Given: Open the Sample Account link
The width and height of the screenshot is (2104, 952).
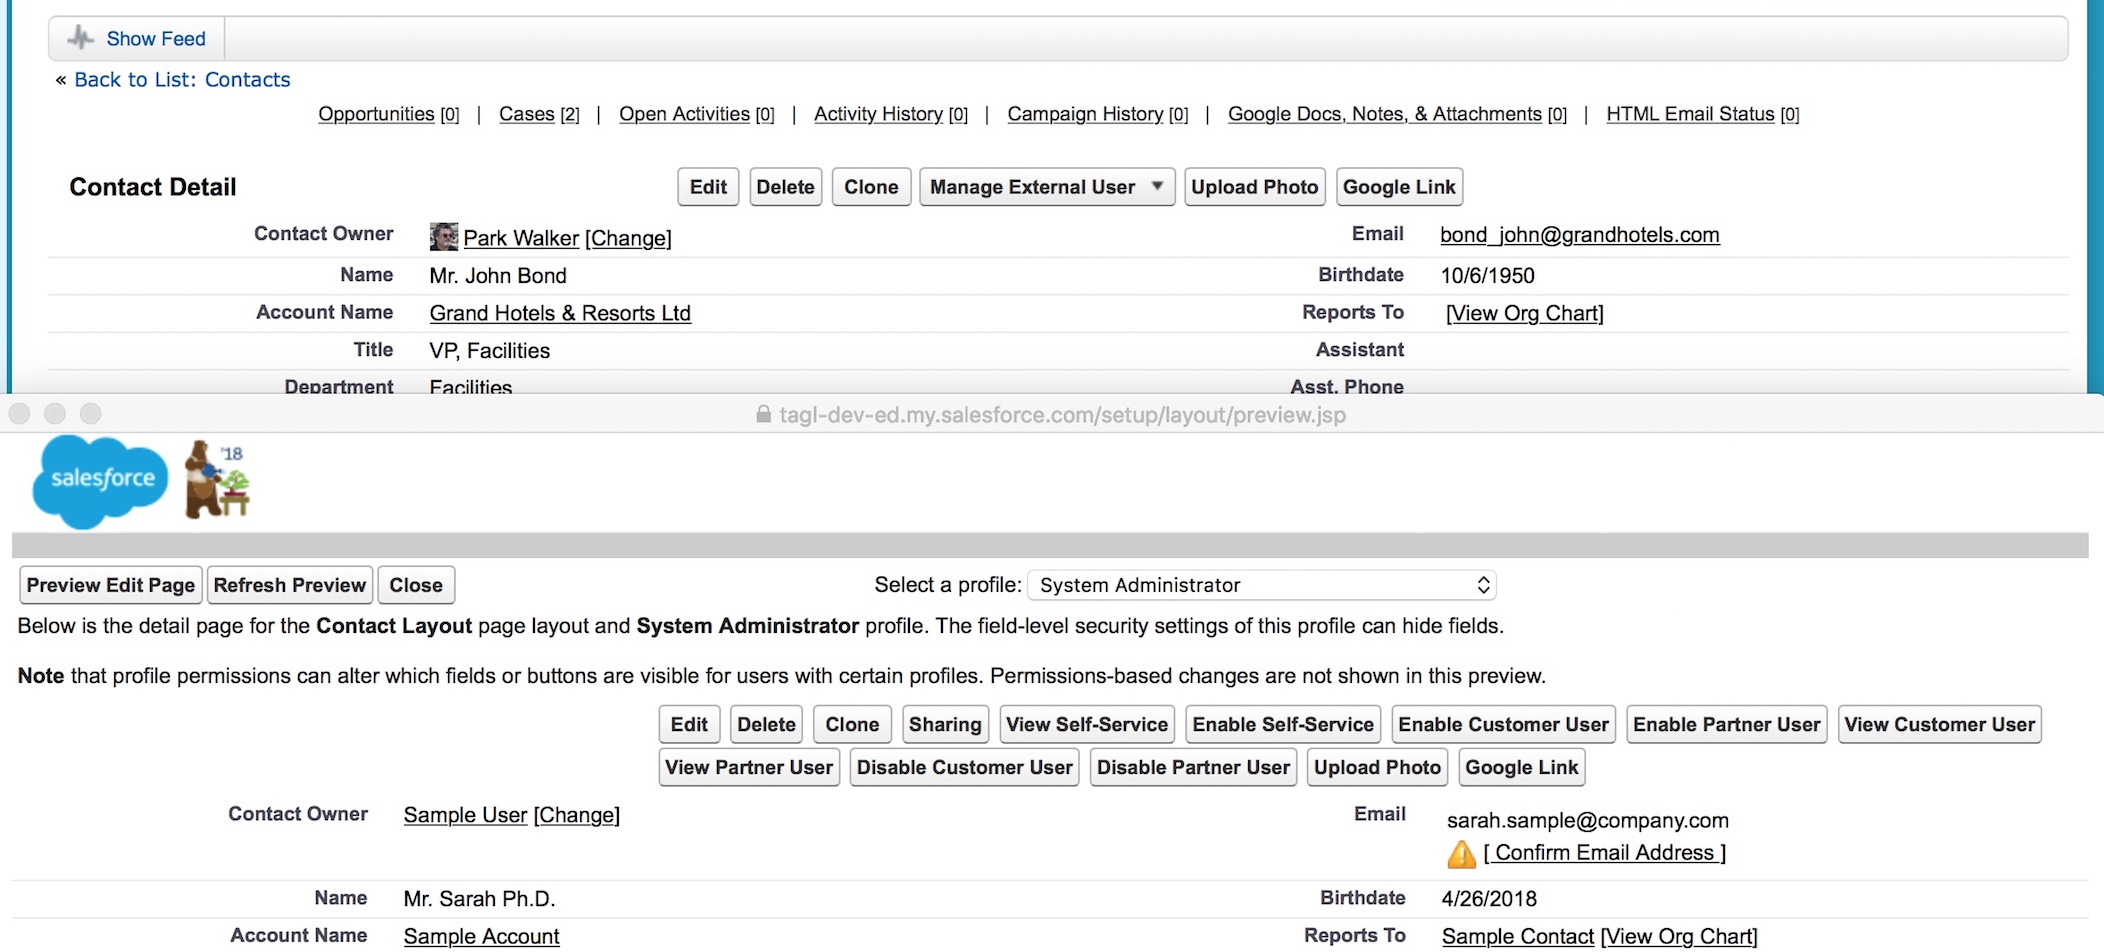Looking at the screenshot, I should (481, 936).
